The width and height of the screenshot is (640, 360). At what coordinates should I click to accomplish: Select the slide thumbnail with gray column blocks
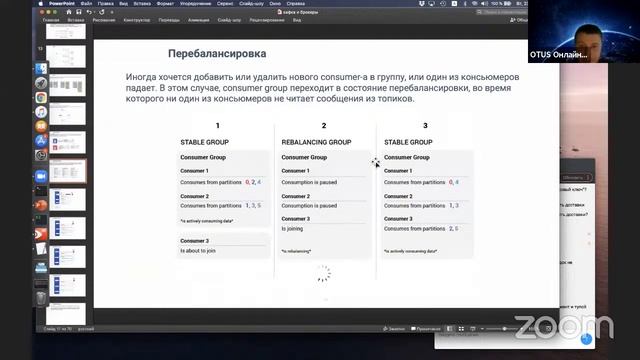[68, 85]
